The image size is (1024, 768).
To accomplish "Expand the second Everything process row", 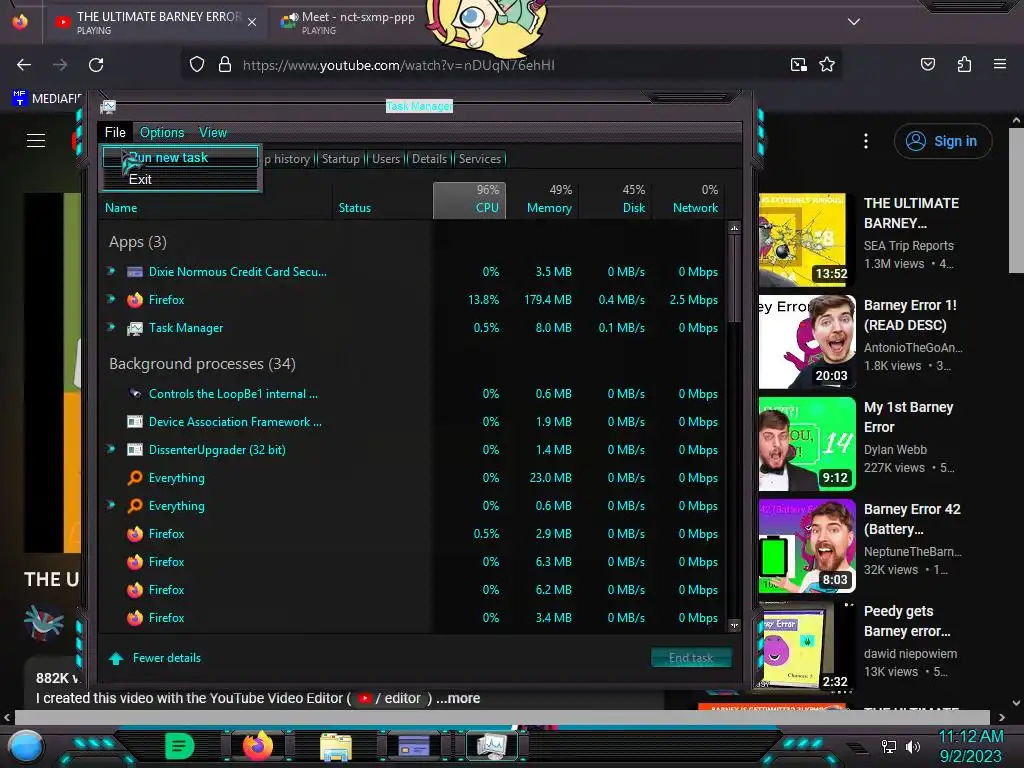I will click(x=111, y=505).
